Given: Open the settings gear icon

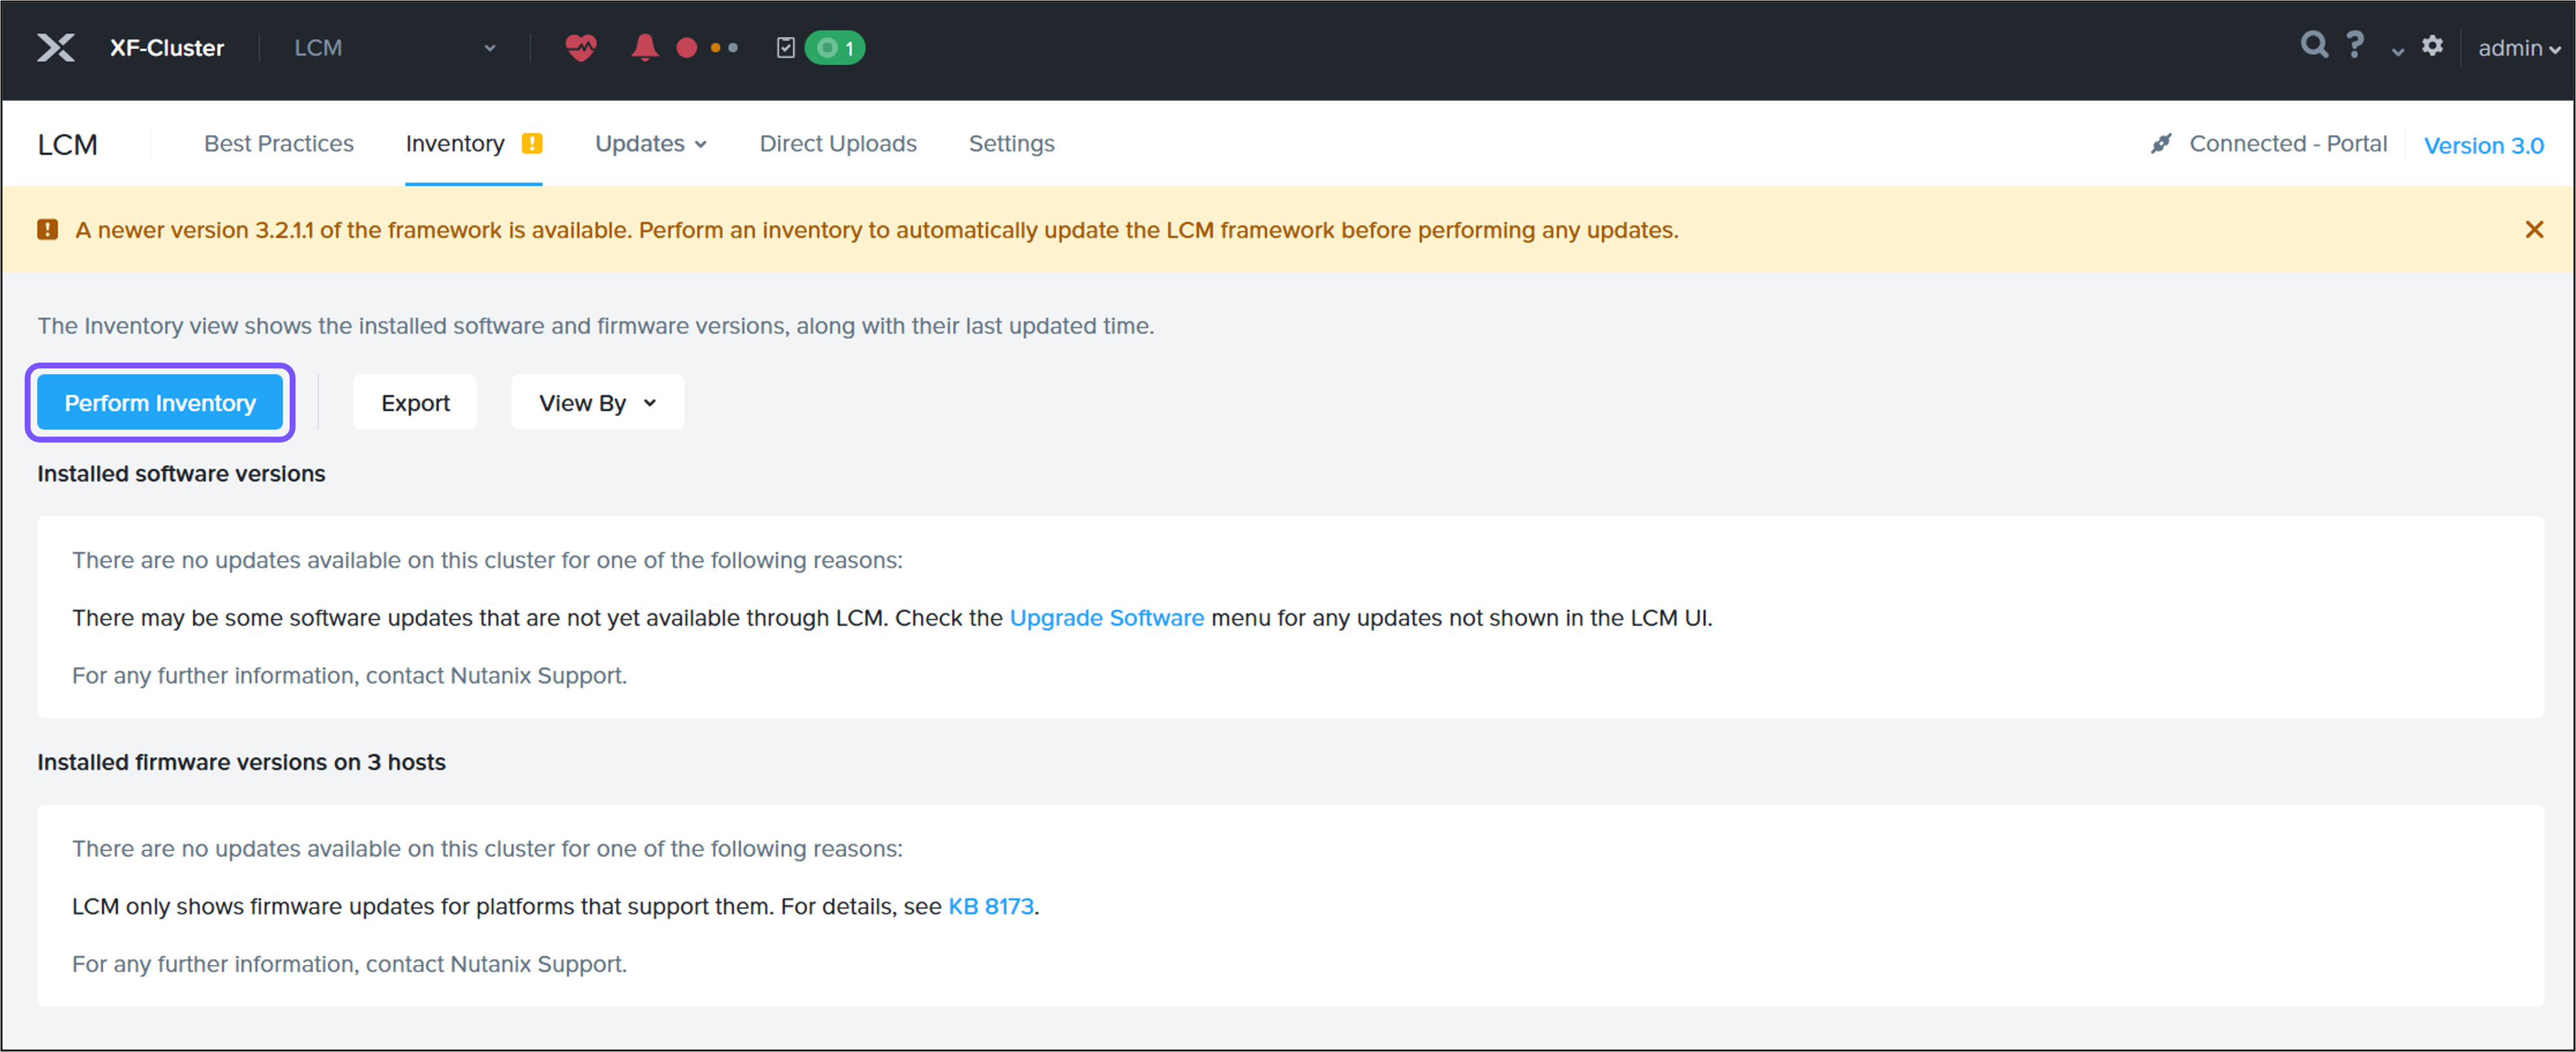Looking at the screenshot, I should (x=2433, y=46).
